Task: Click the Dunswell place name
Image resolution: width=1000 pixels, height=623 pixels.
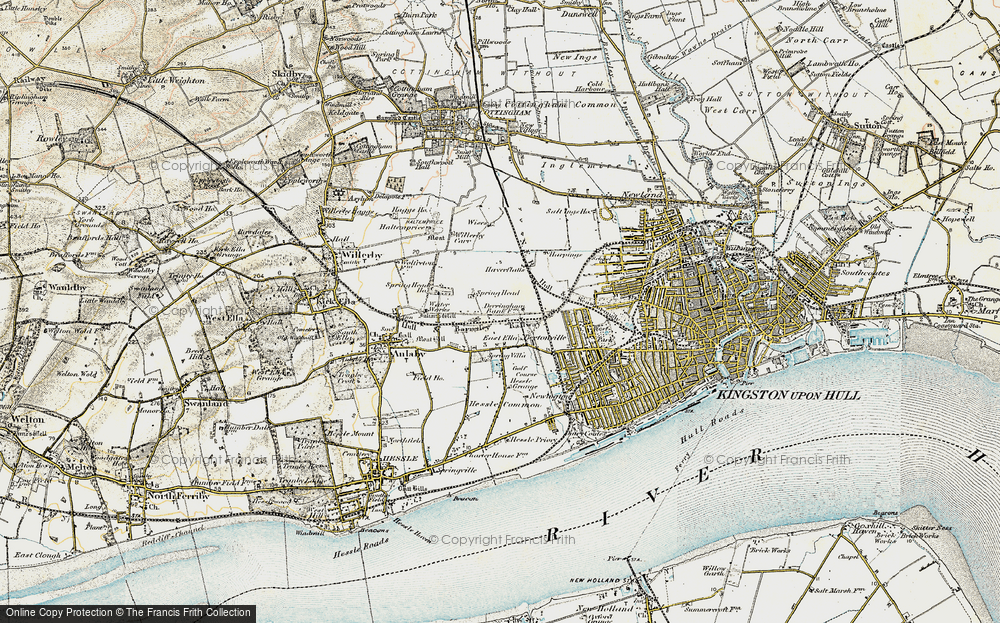Action: (x=578, y=13)
